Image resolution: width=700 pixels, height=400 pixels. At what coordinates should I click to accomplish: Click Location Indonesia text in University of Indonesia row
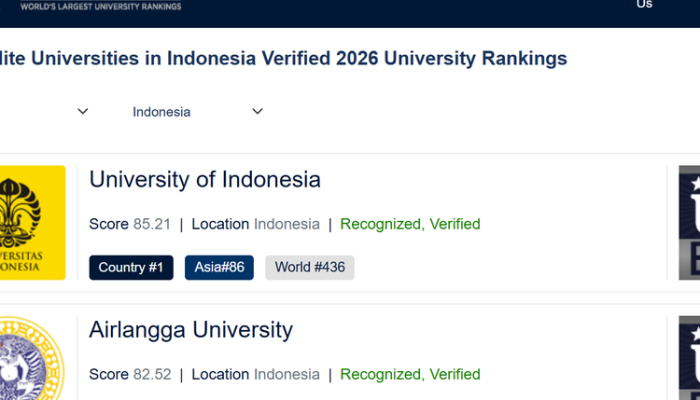point(256,224)
